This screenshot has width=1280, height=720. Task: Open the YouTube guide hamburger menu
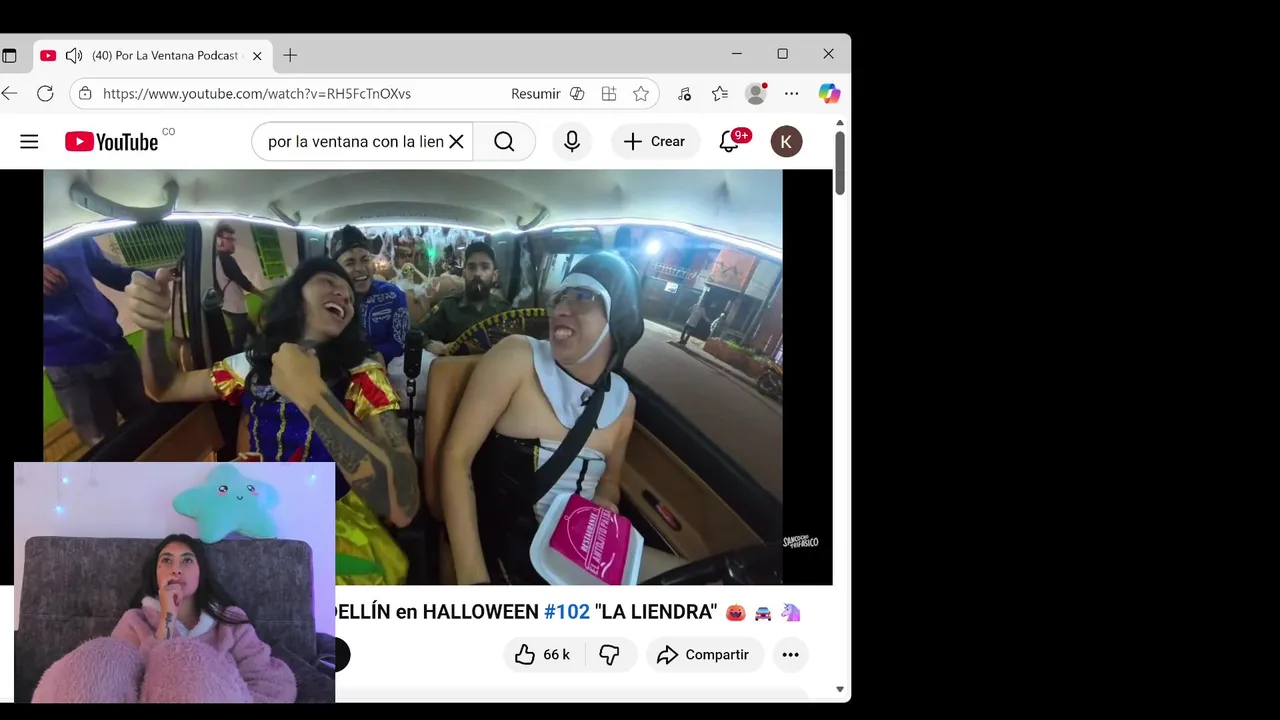coord(29,142)
